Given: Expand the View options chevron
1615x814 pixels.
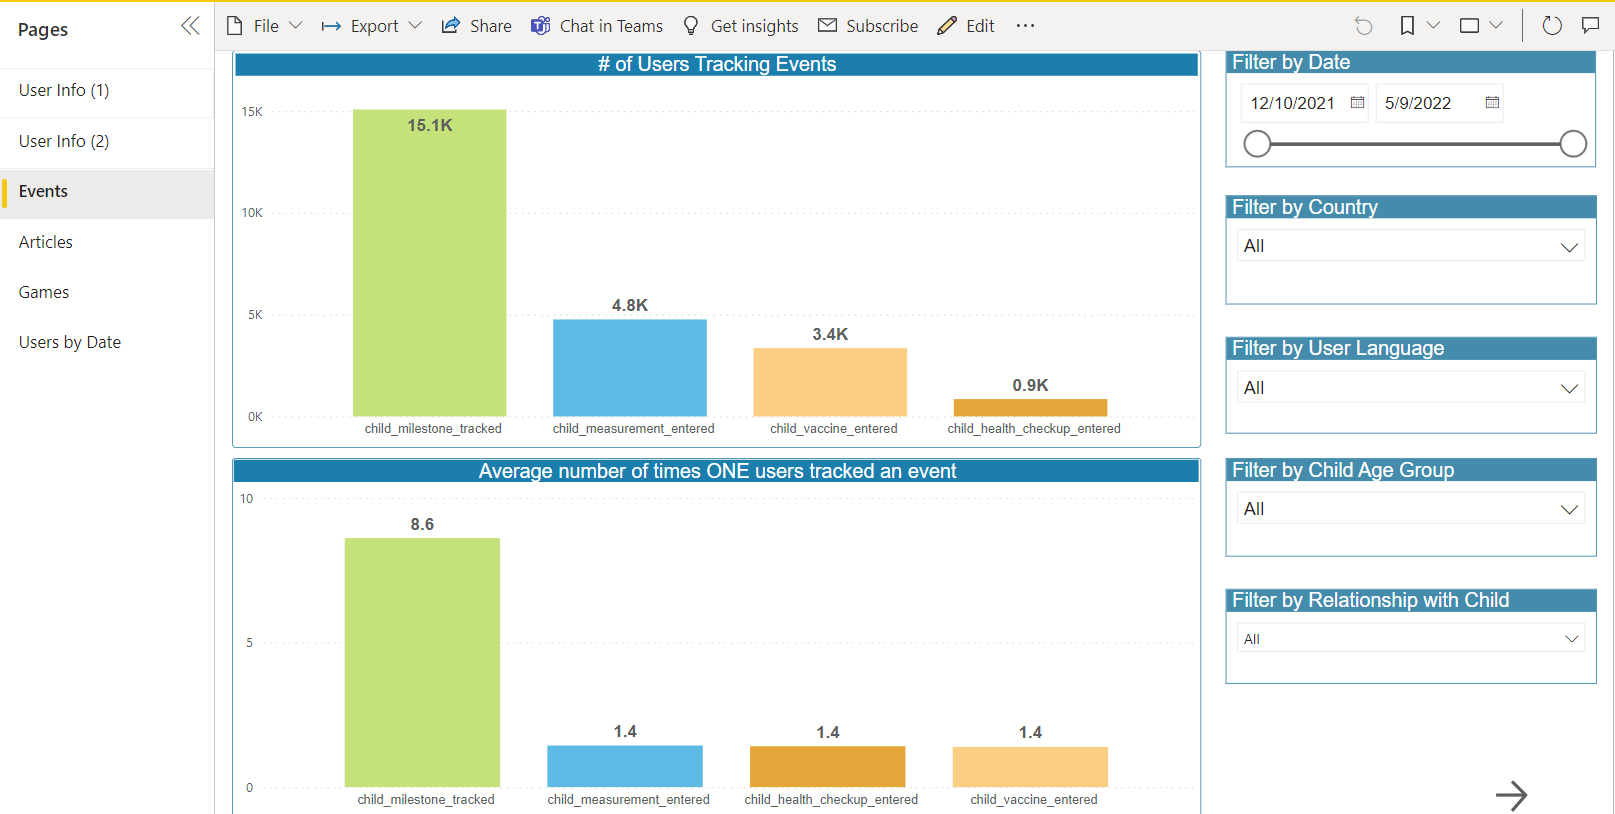Looking at the screenshot, I should coord(1496,26).
